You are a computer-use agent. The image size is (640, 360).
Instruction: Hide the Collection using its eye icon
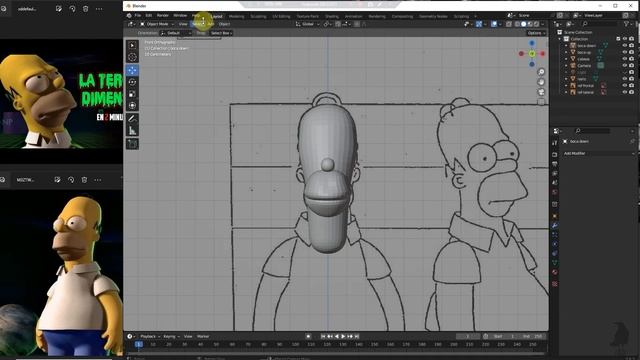(x=625, y=39)
